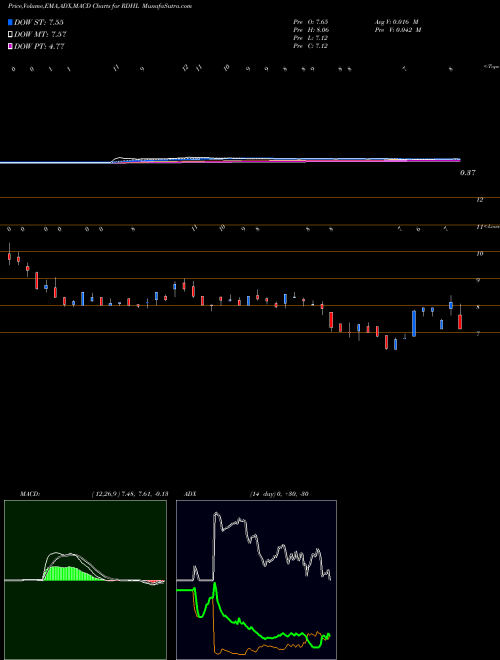Click the 'Avg V: 0.016 M' volume text
500x660 pixels.
tap(396, 22)
